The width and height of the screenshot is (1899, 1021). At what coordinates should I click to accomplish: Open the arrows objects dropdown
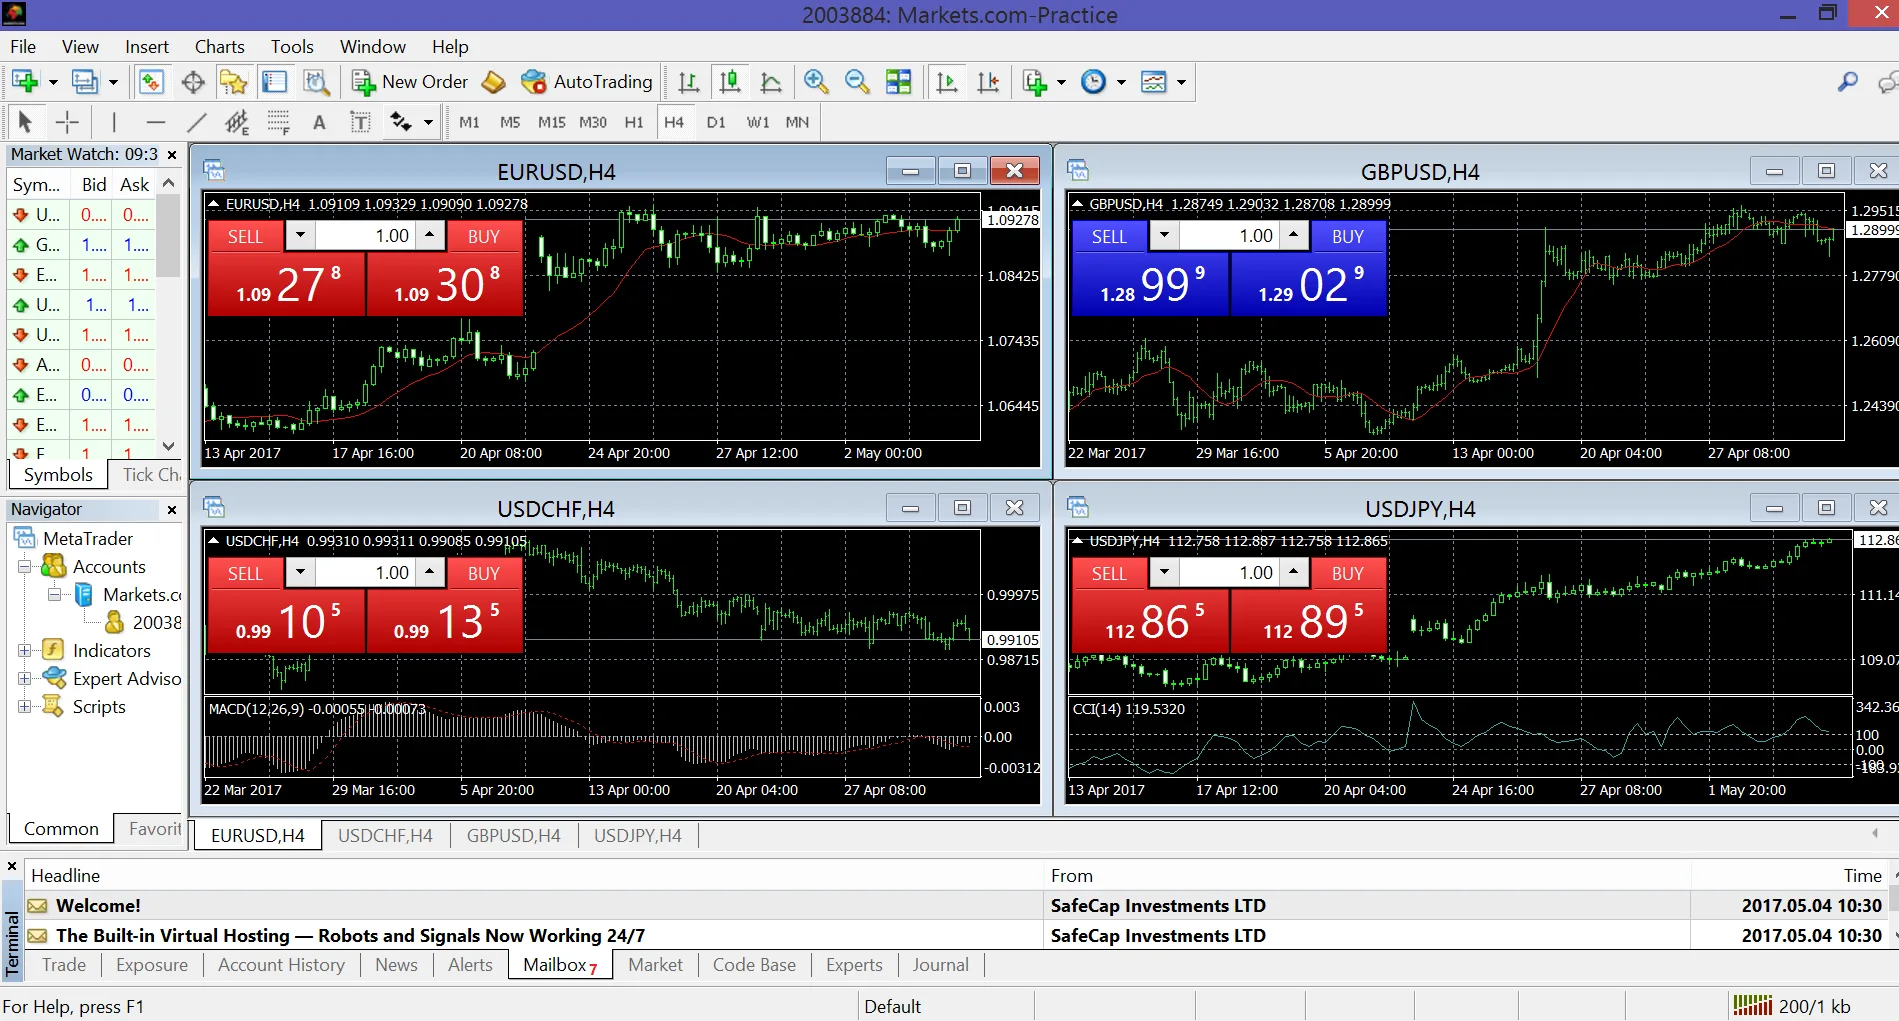(428, 122)
